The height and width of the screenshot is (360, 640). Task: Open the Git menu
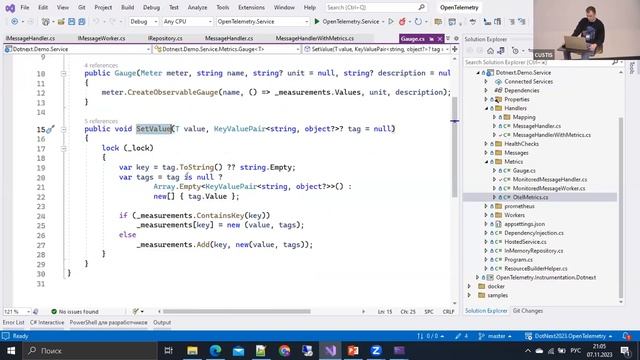tap(82, 7)
